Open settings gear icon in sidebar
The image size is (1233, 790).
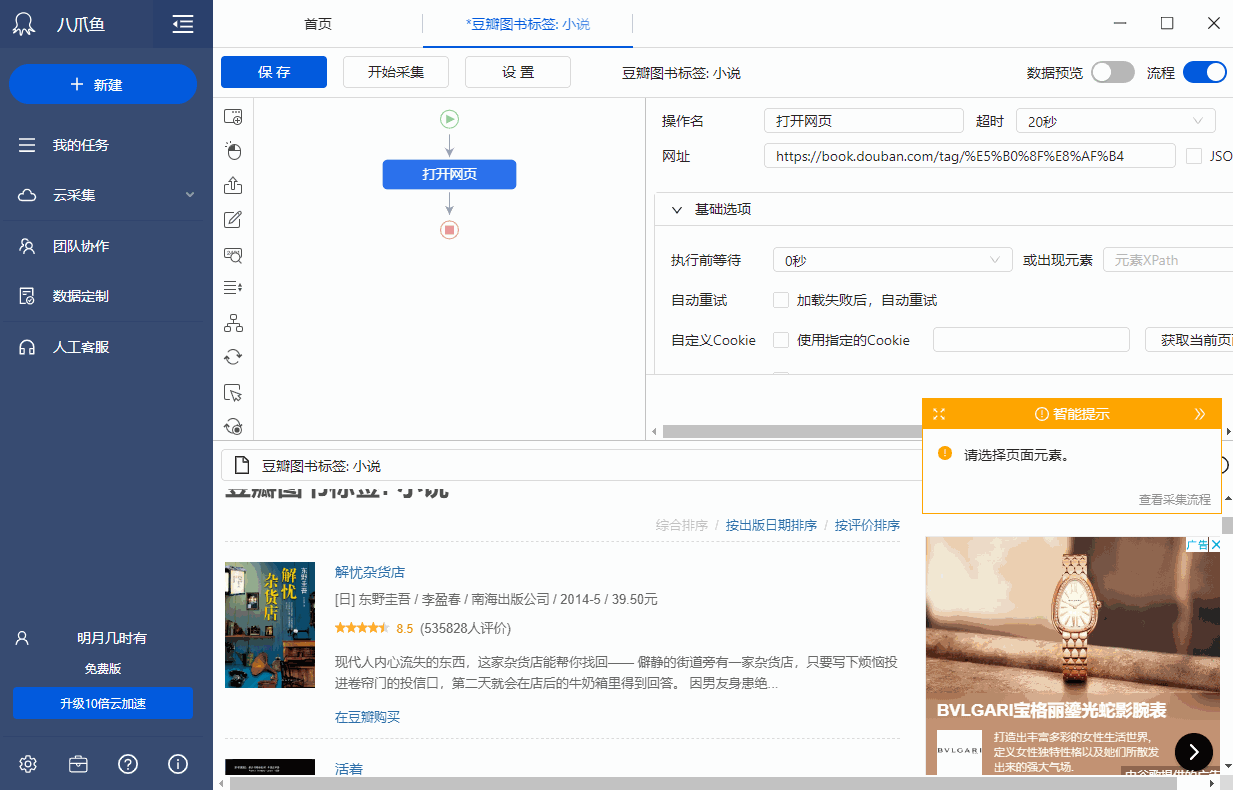[x=28, y=764]
